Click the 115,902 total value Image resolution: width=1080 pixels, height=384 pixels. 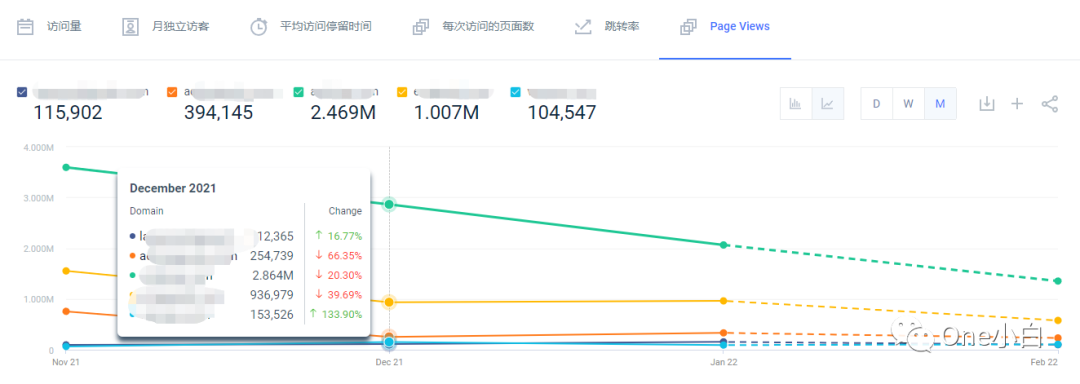[x=68, y=112]
